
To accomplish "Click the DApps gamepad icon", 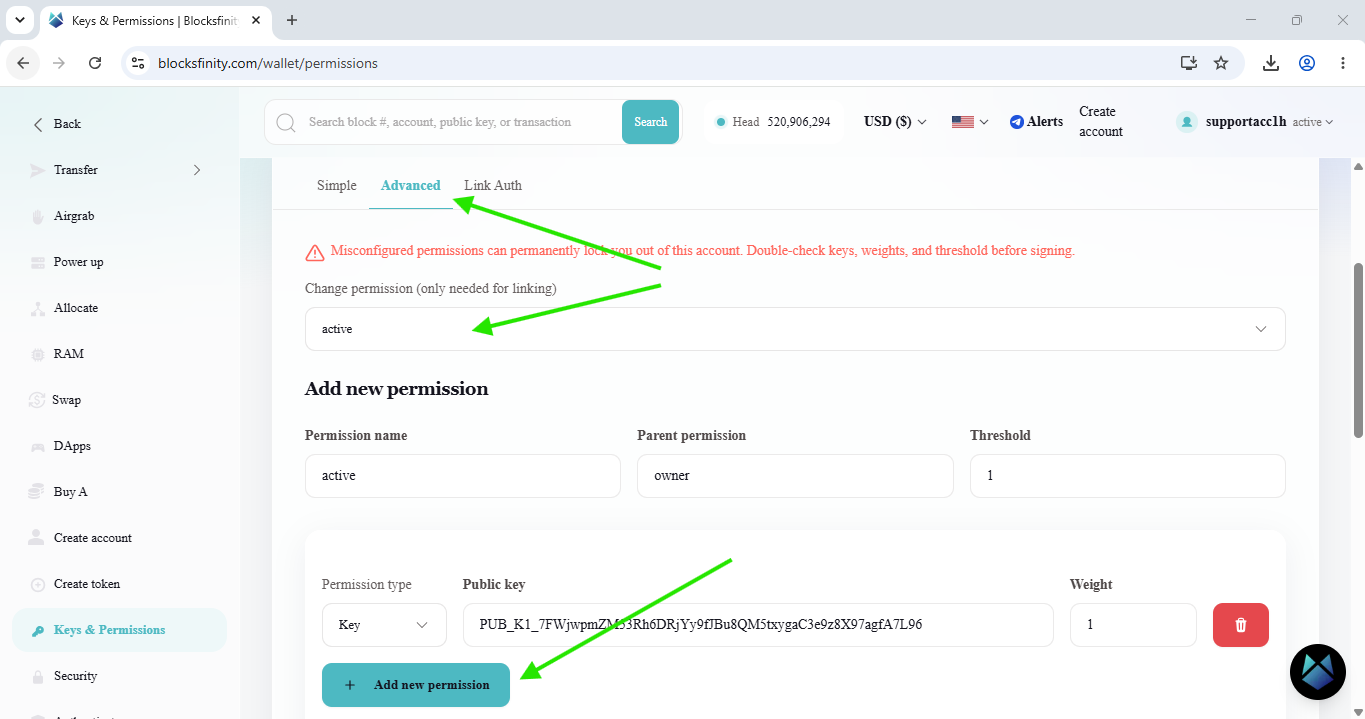I will coord(38,446).
